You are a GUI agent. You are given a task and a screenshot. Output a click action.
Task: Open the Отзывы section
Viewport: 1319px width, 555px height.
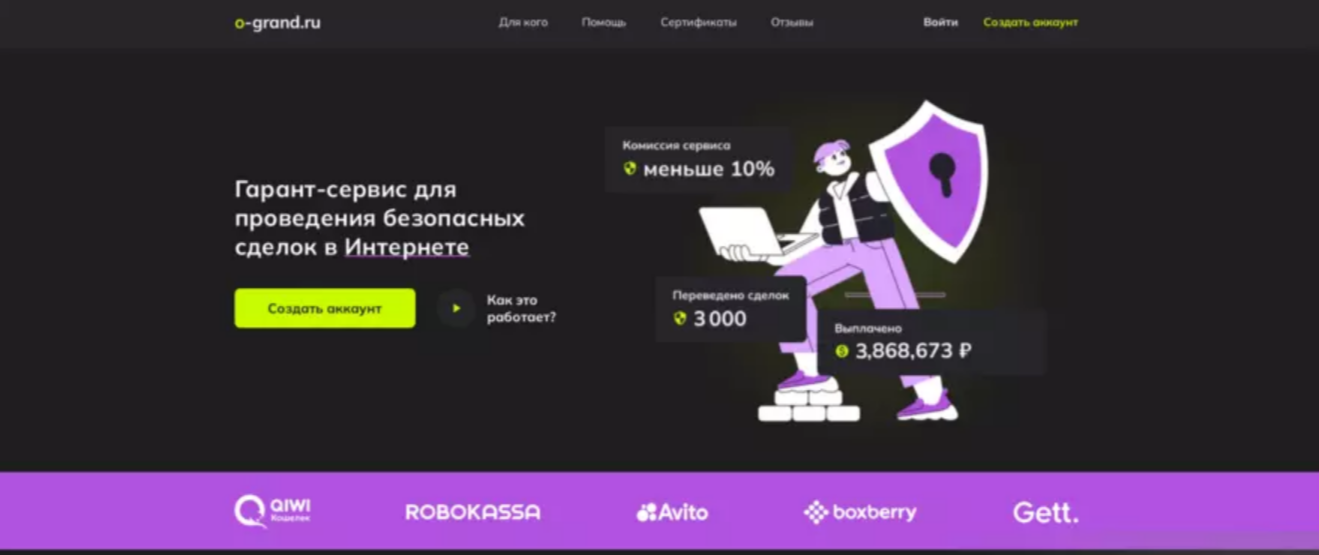point(792,22)
